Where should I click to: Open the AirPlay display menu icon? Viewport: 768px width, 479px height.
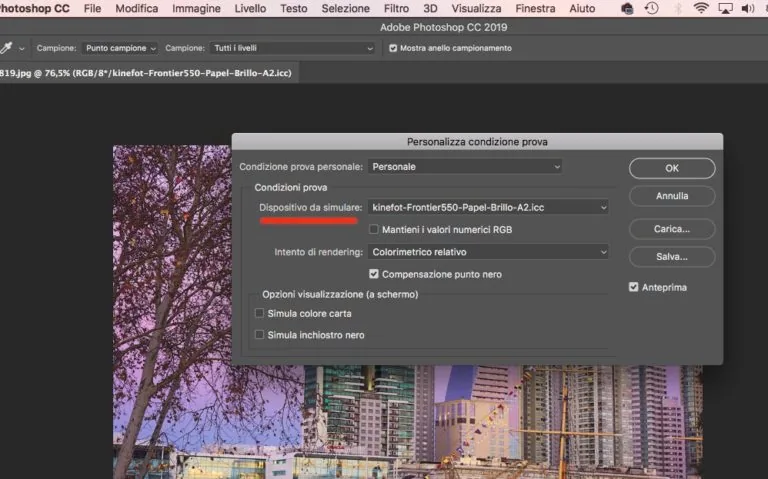[725, 8]
